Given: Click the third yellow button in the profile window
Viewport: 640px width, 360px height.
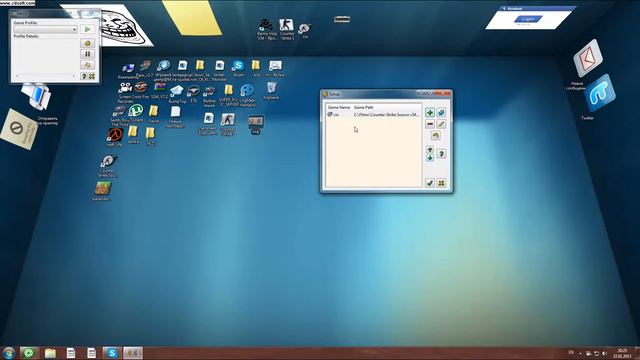Looking at the screenshot, I should click(87, 64).
